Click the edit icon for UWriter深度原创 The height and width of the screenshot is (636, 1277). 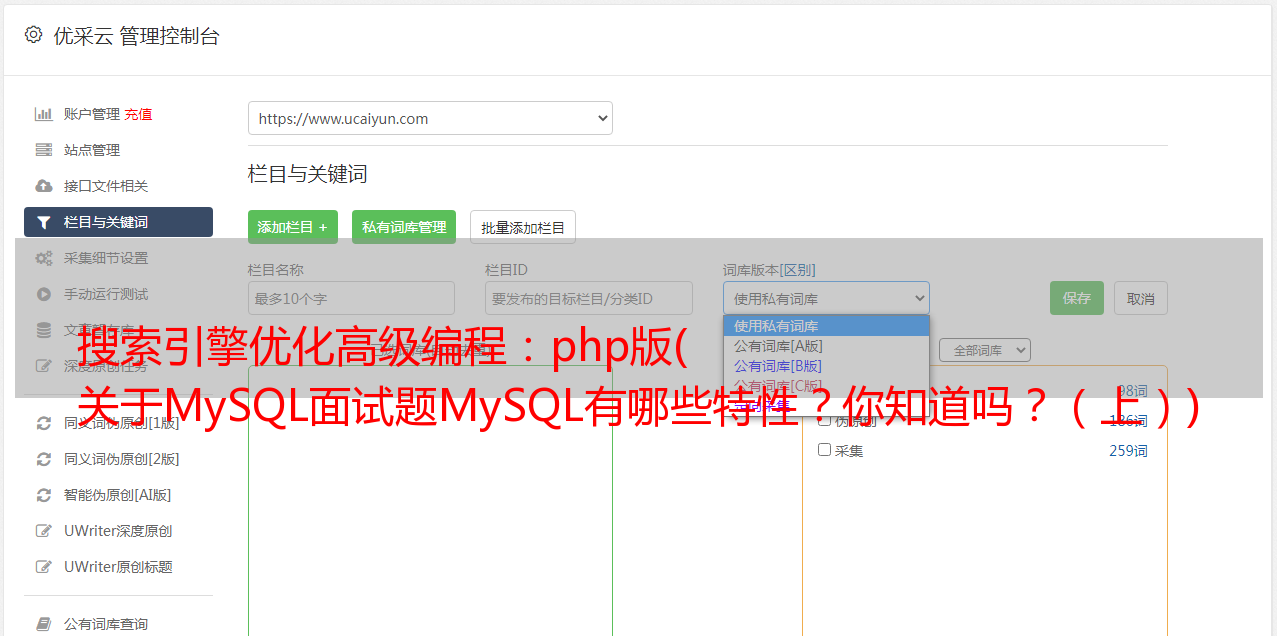(x=44, y=531)
